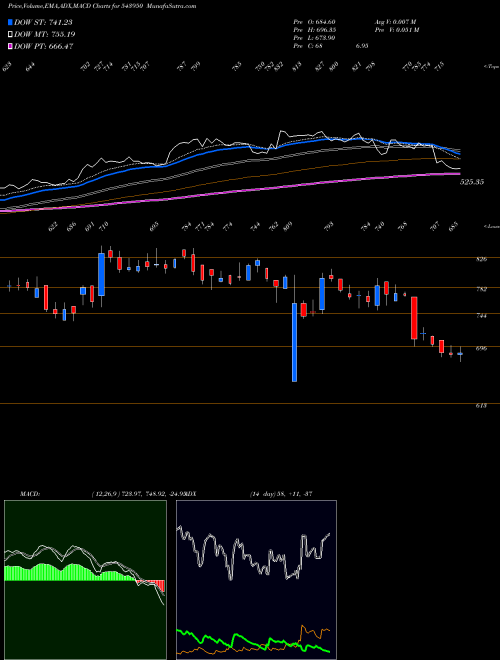This screenshot has width=500, height=660.
Task: Select the 'DOW ST: 741.23' legend text
Action: [43, 22]
